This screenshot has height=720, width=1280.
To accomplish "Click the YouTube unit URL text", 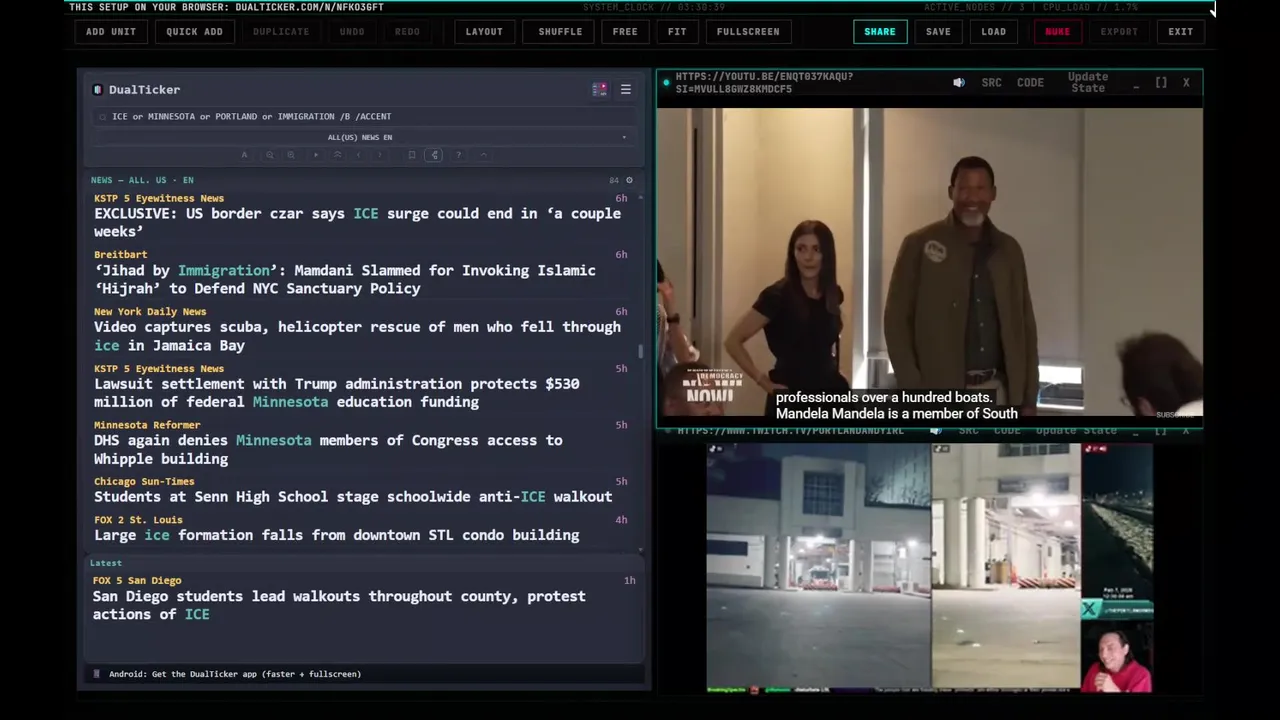I will click(x=764, y=82).
